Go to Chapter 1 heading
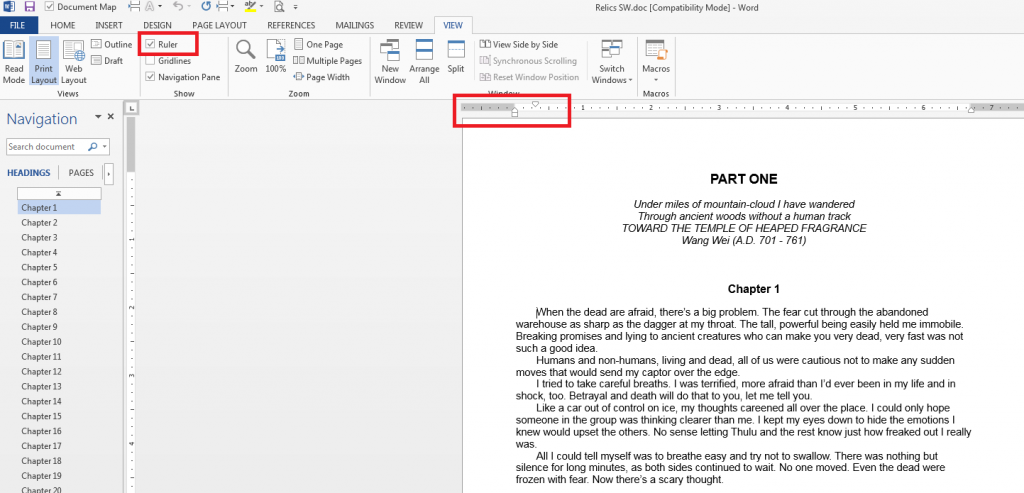Viewport: 1024px width, 493px height. (x=59, y=208)
